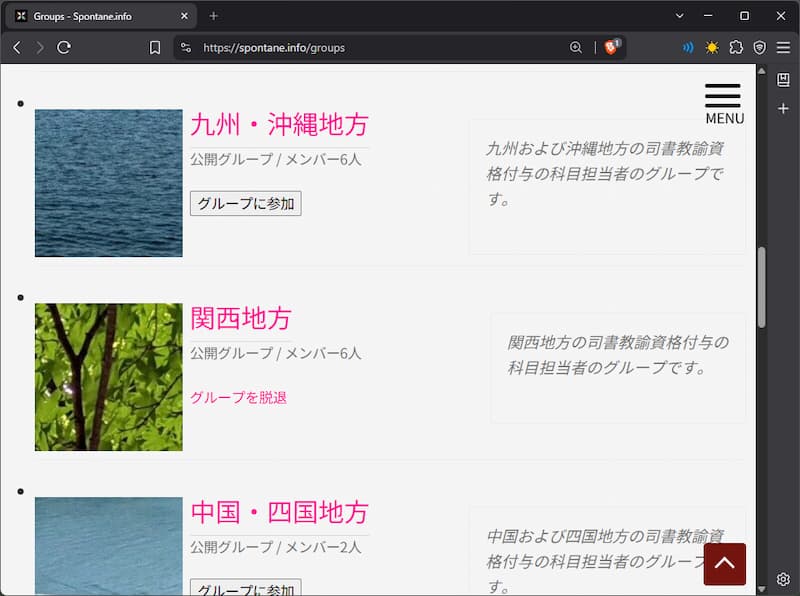This screenshot has height=596, width=800.
Task: Join the 九州・沖縄地方 group
Action: [x=245, y=204]
